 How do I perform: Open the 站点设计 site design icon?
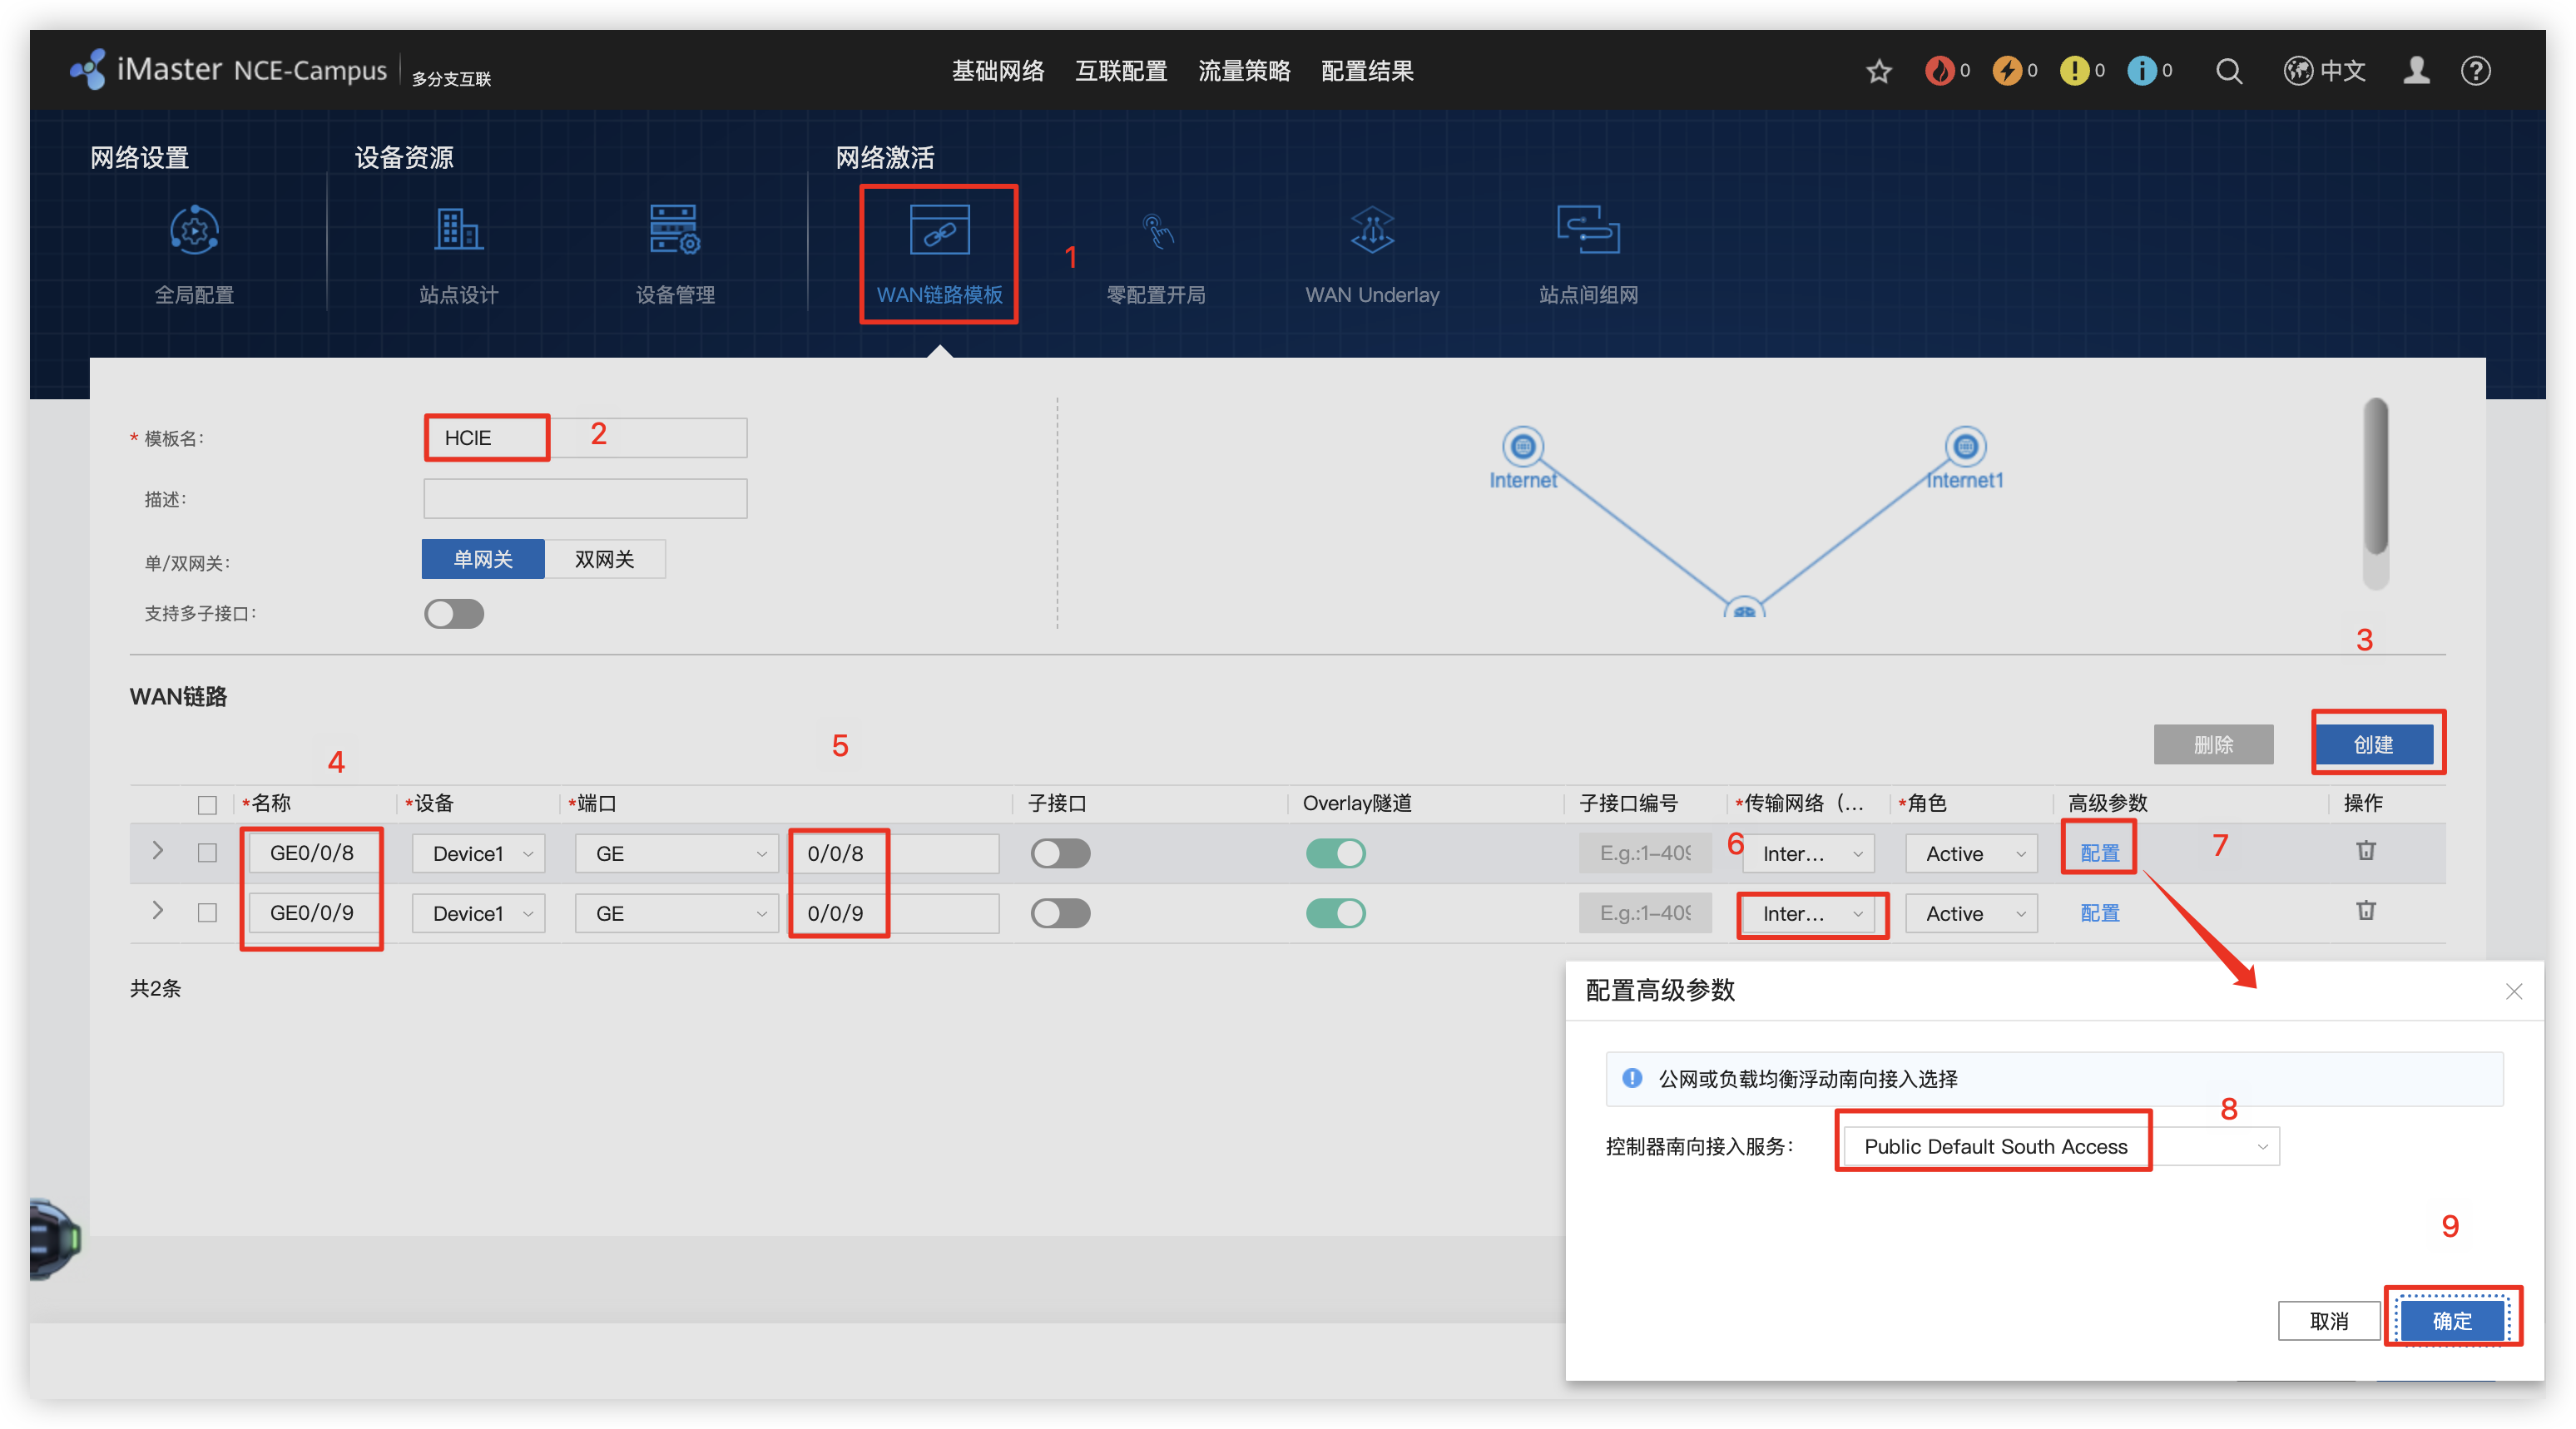[458, 232]
